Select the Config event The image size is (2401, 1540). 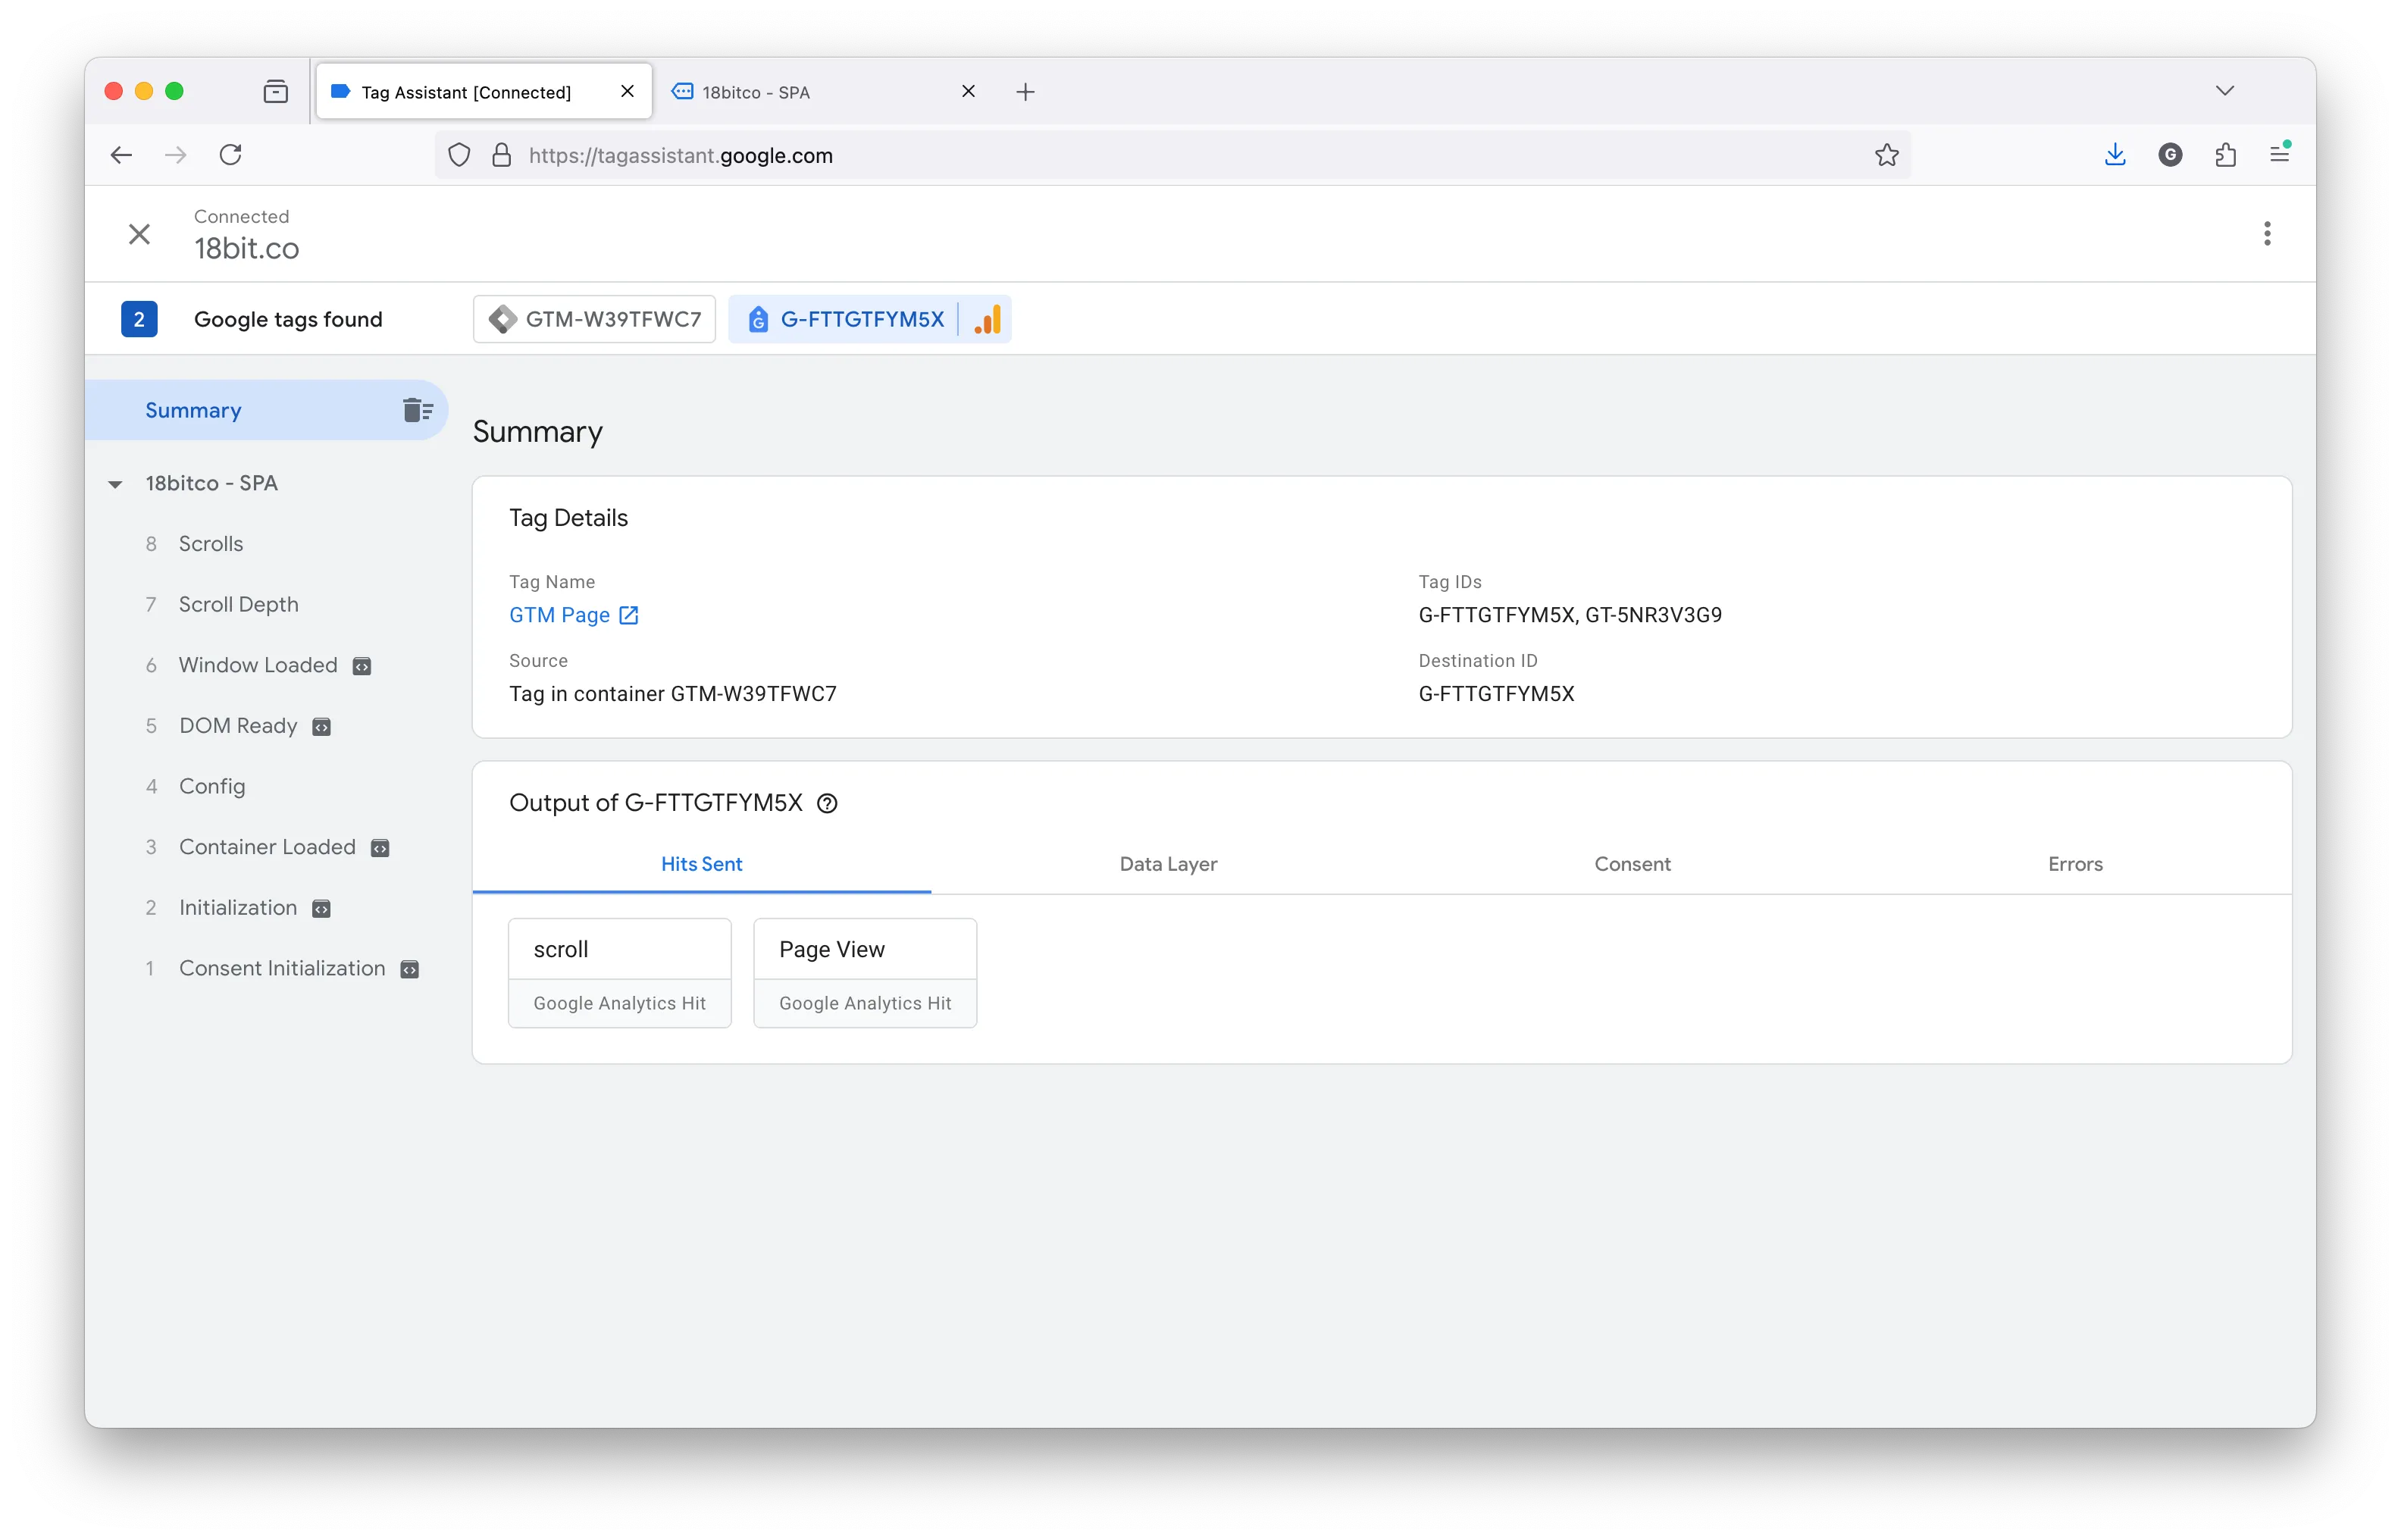pyautogui.click(x=211, y=787)
